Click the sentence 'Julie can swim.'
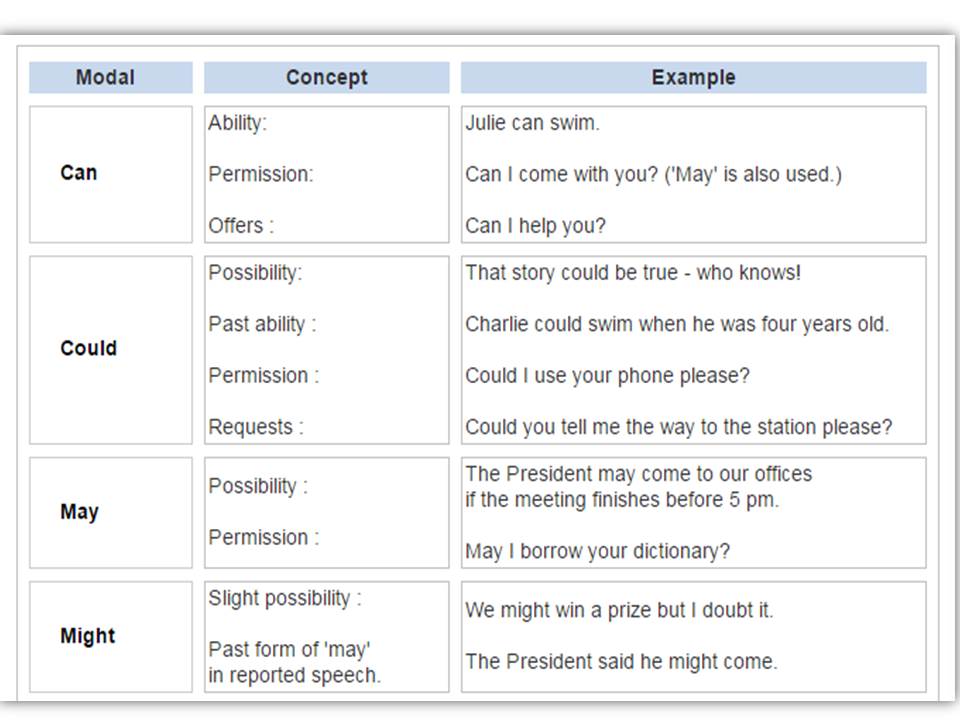 [x=532, y=123]
